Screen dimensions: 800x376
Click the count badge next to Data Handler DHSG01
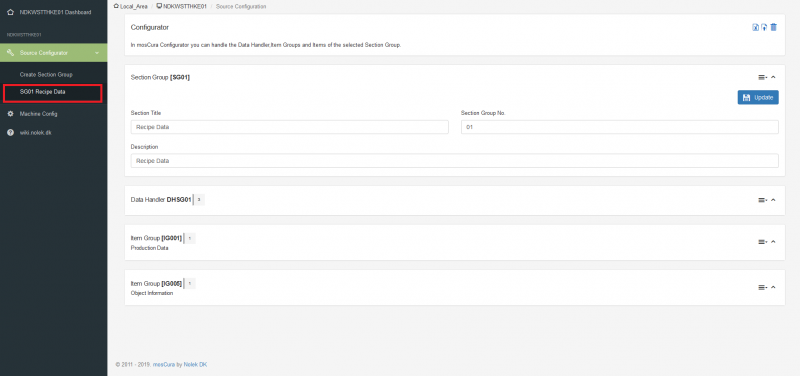click(198, 200)
